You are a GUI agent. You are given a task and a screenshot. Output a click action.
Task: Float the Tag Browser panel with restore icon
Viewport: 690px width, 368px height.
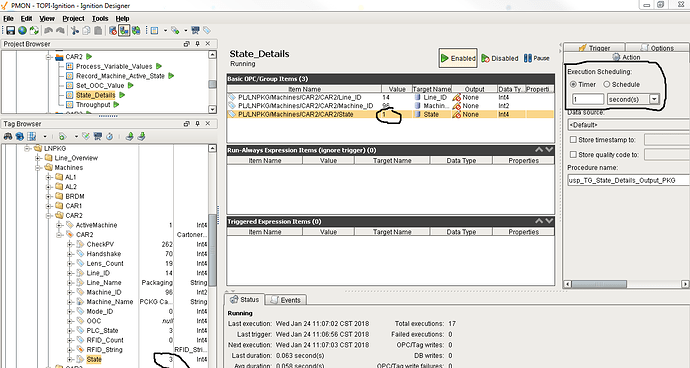pos(187,124)
